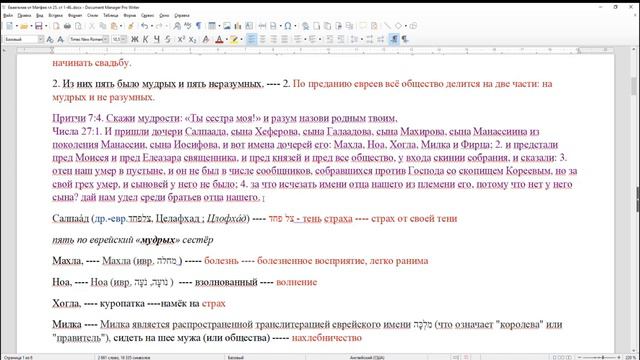Viewport: 640px width, 360px height.
Task: Open Find and Replace
Action: [x=177, y=26]
